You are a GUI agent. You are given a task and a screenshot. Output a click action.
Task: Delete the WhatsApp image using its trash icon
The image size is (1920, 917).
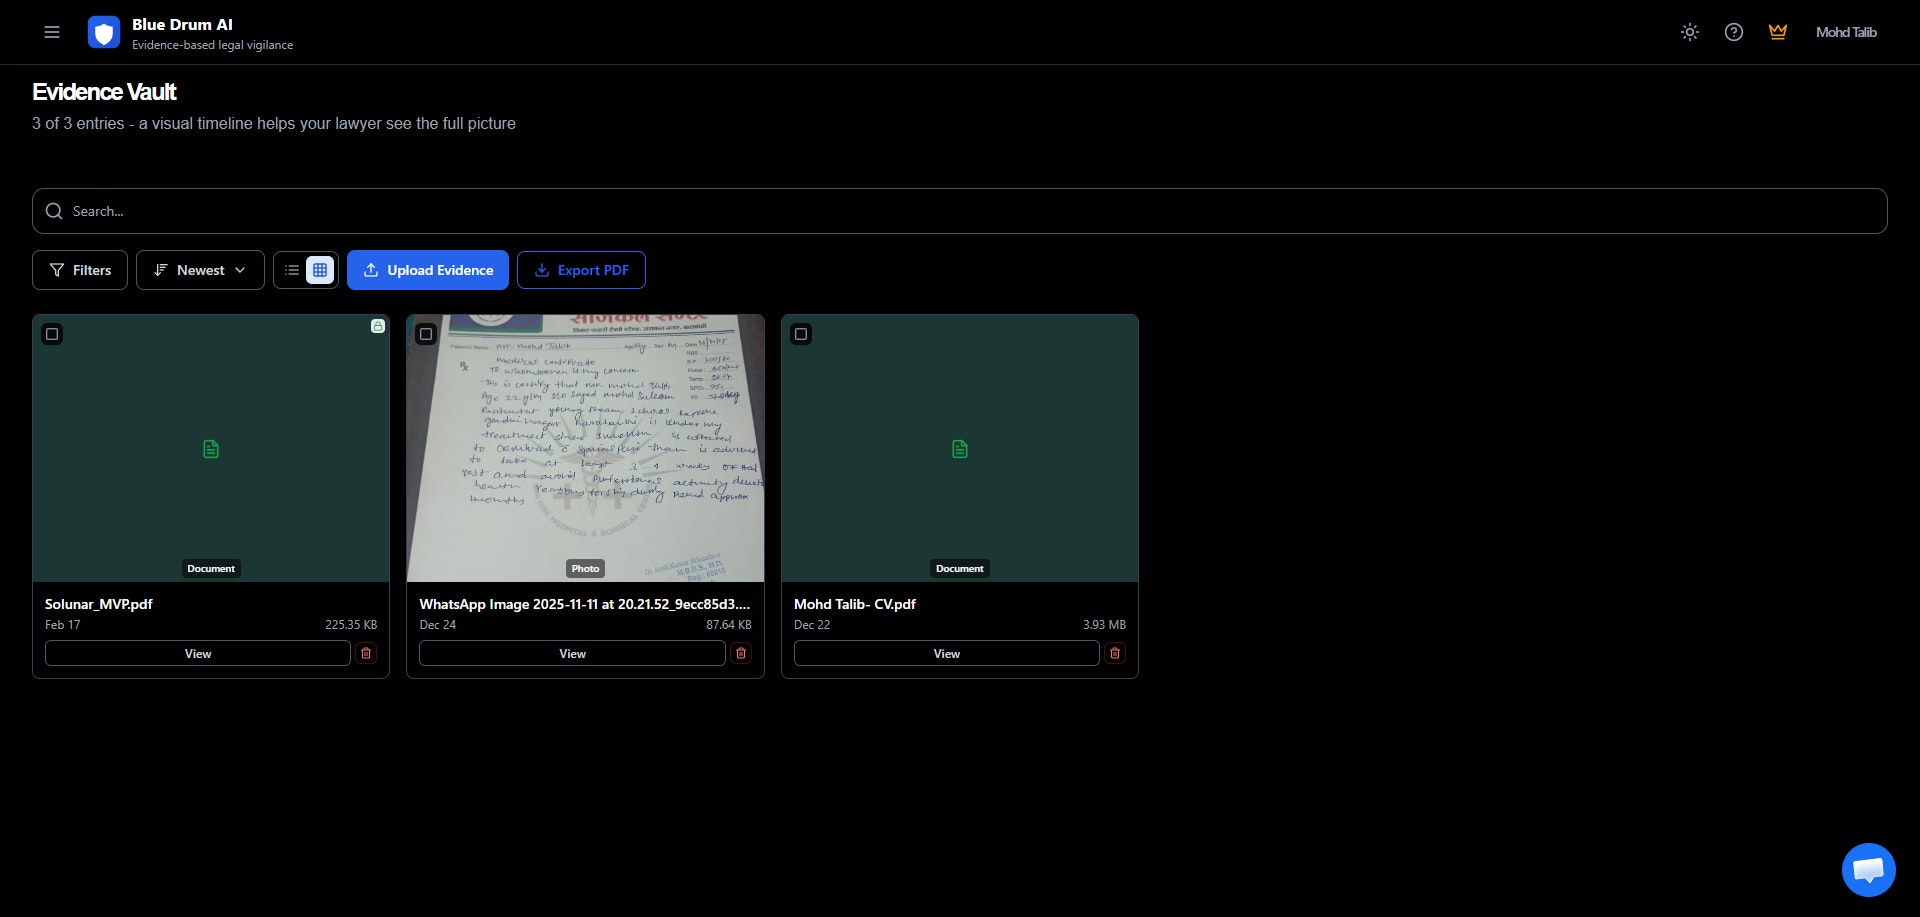pyautogui.click(x=740, y=653)
